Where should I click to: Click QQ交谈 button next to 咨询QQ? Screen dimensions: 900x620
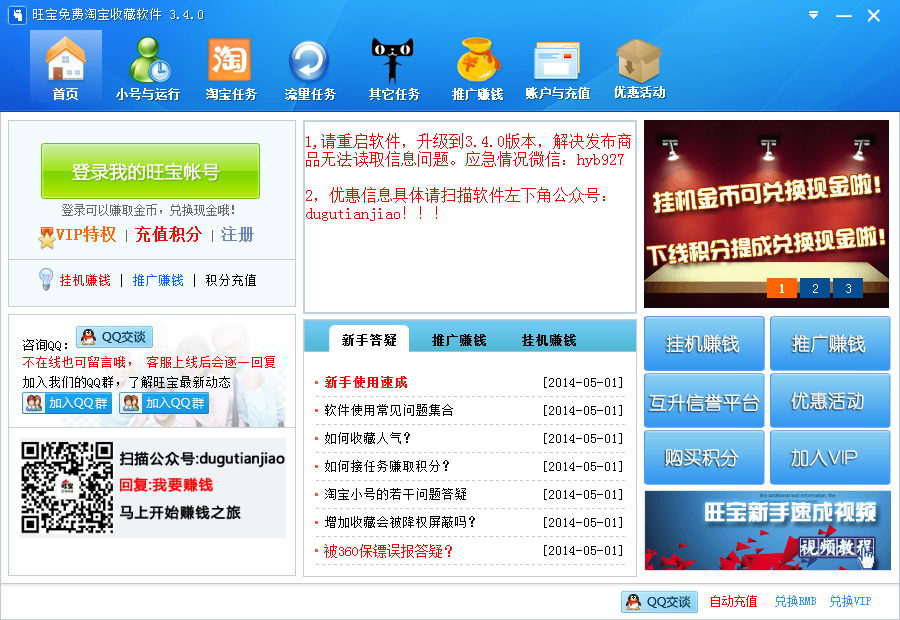pyautogui.click(x=114, y=337)
